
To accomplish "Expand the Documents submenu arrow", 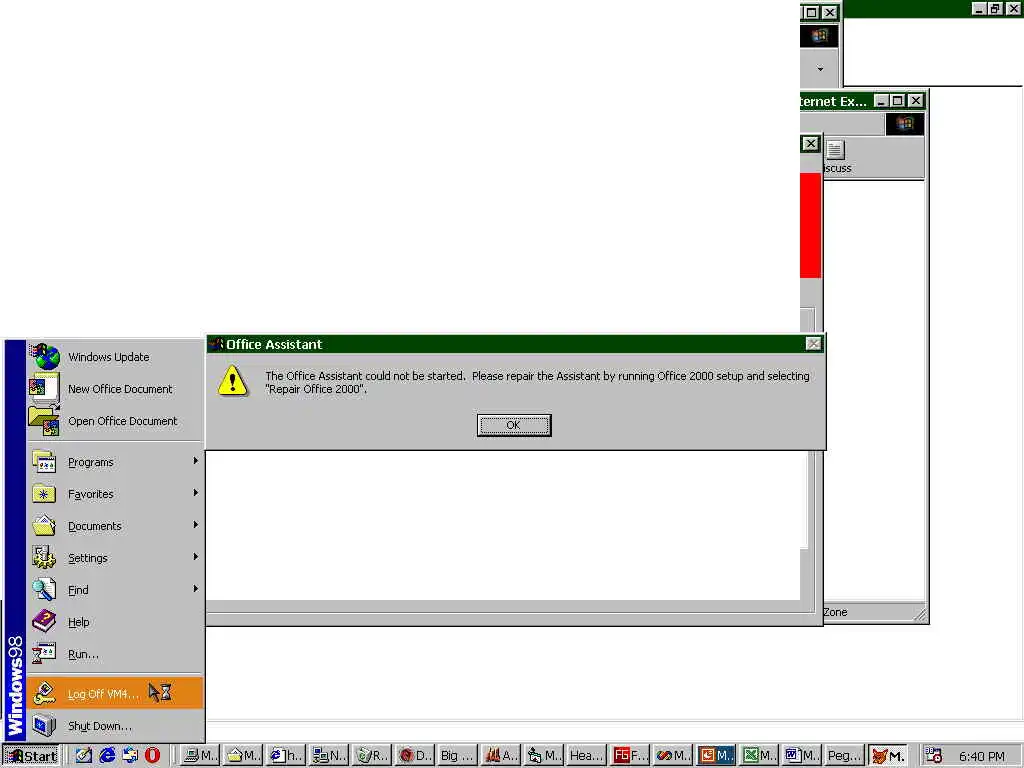I will 195,525.
